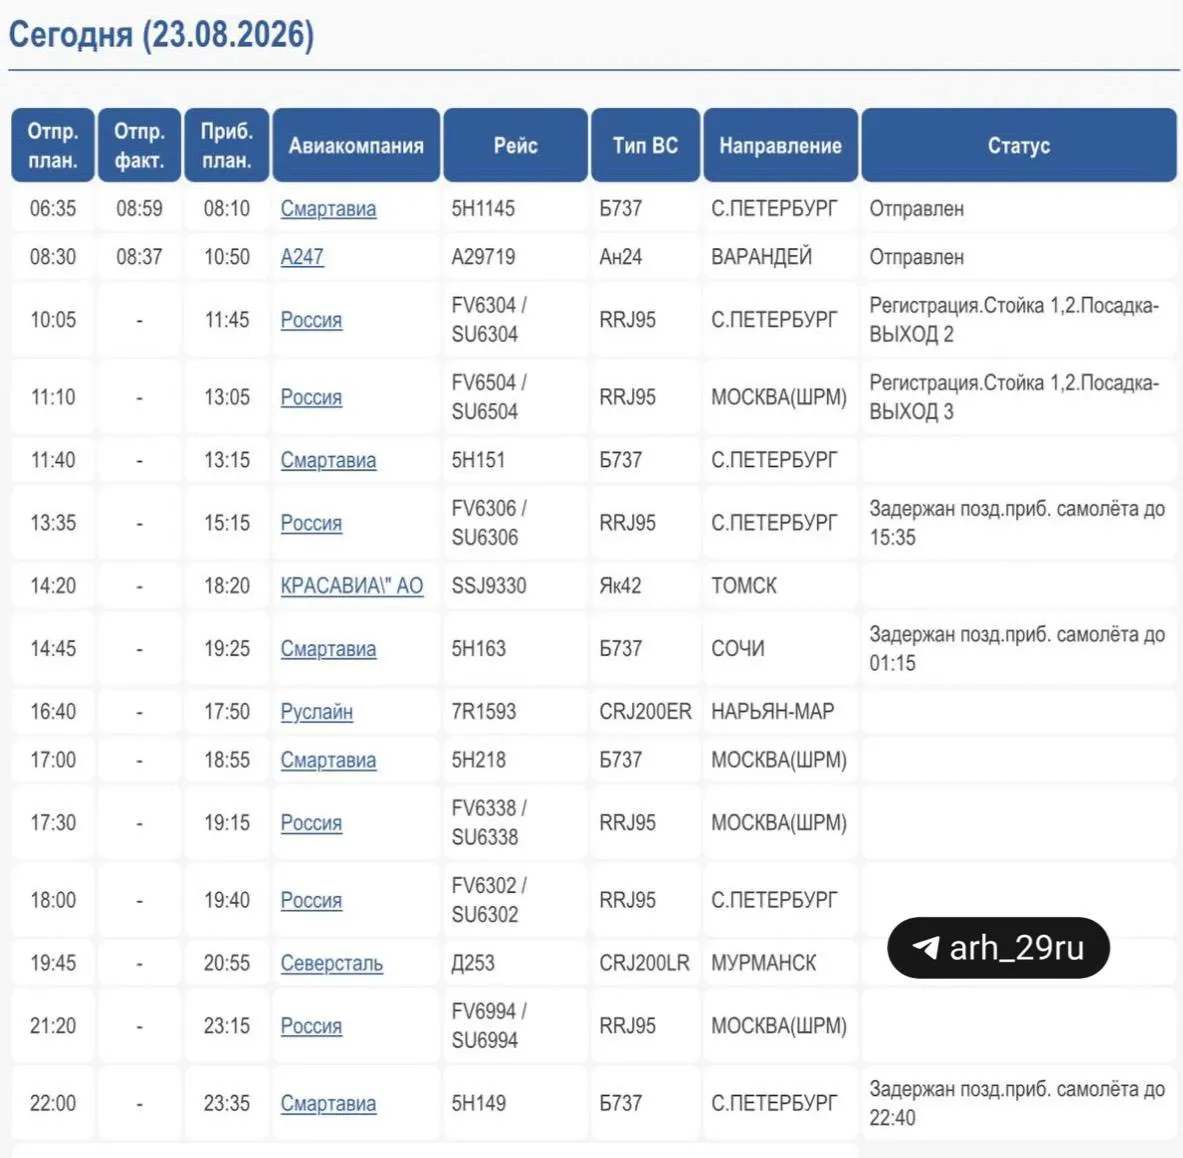Image resolution: width=1183 pixels, height=1158 pixels.
Task: Select aircraft type CRJ200LR cell
Action: 644,963
